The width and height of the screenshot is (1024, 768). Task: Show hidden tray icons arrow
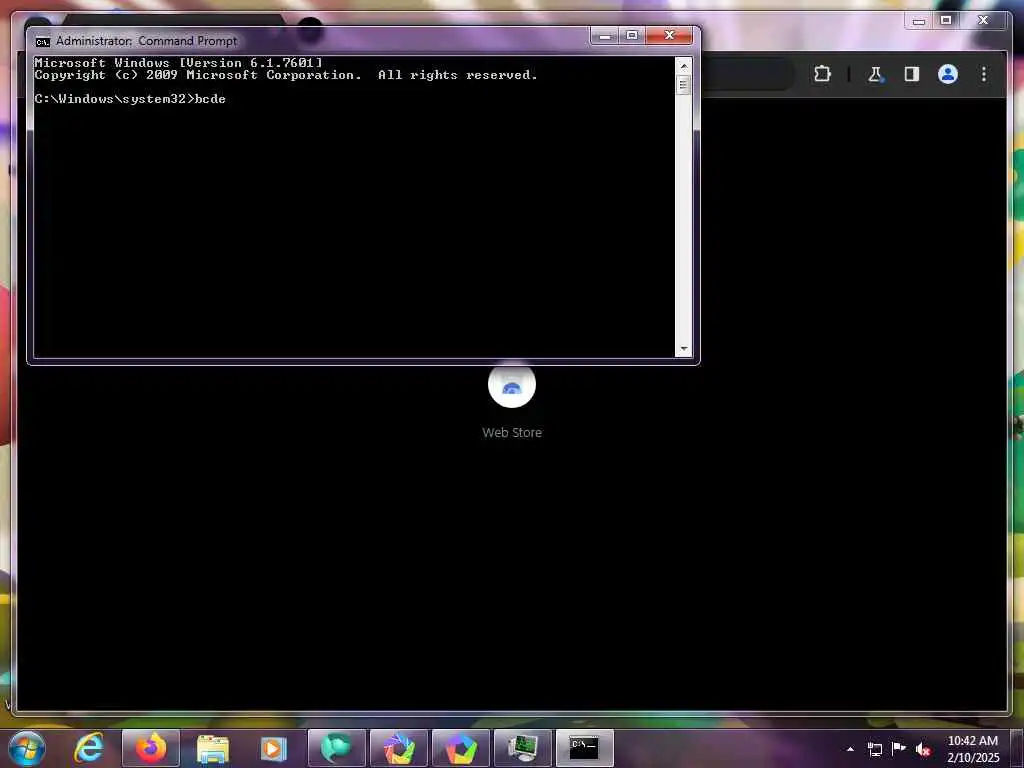(x=850, y=749)
